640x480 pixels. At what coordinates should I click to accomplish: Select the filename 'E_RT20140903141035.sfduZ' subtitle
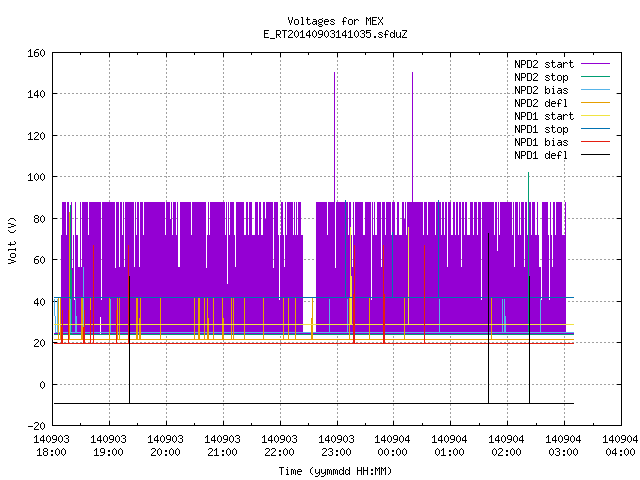click(x=335, y=34)
